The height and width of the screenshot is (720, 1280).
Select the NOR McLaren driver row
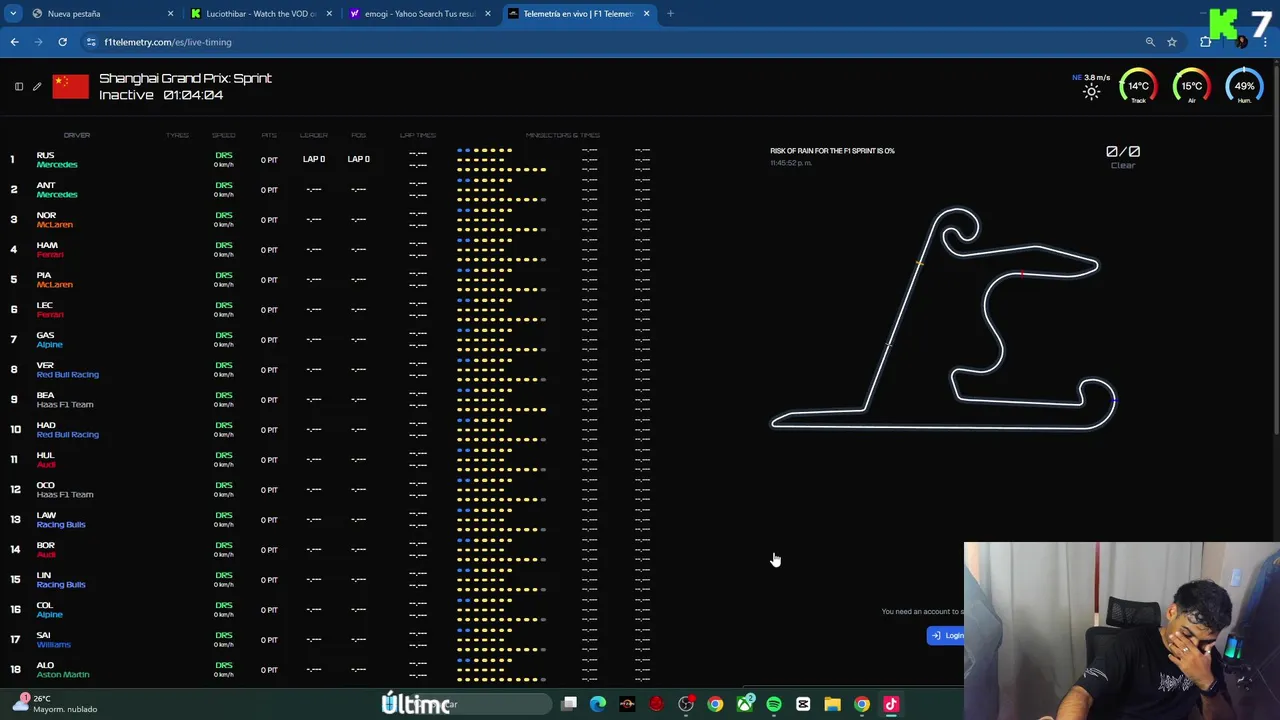tap(330, 219)
